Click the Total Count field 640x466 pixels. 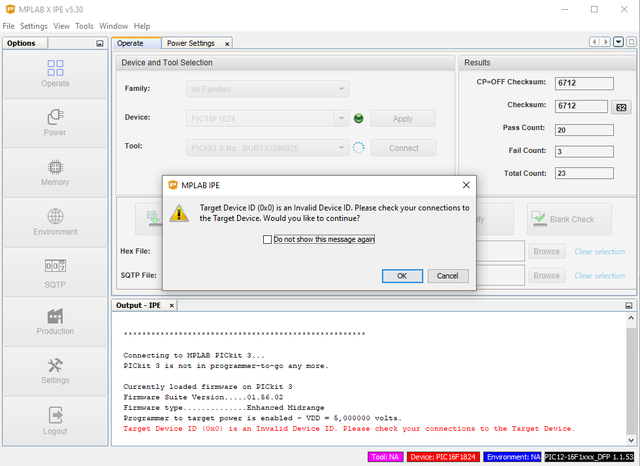coord(584,173)
